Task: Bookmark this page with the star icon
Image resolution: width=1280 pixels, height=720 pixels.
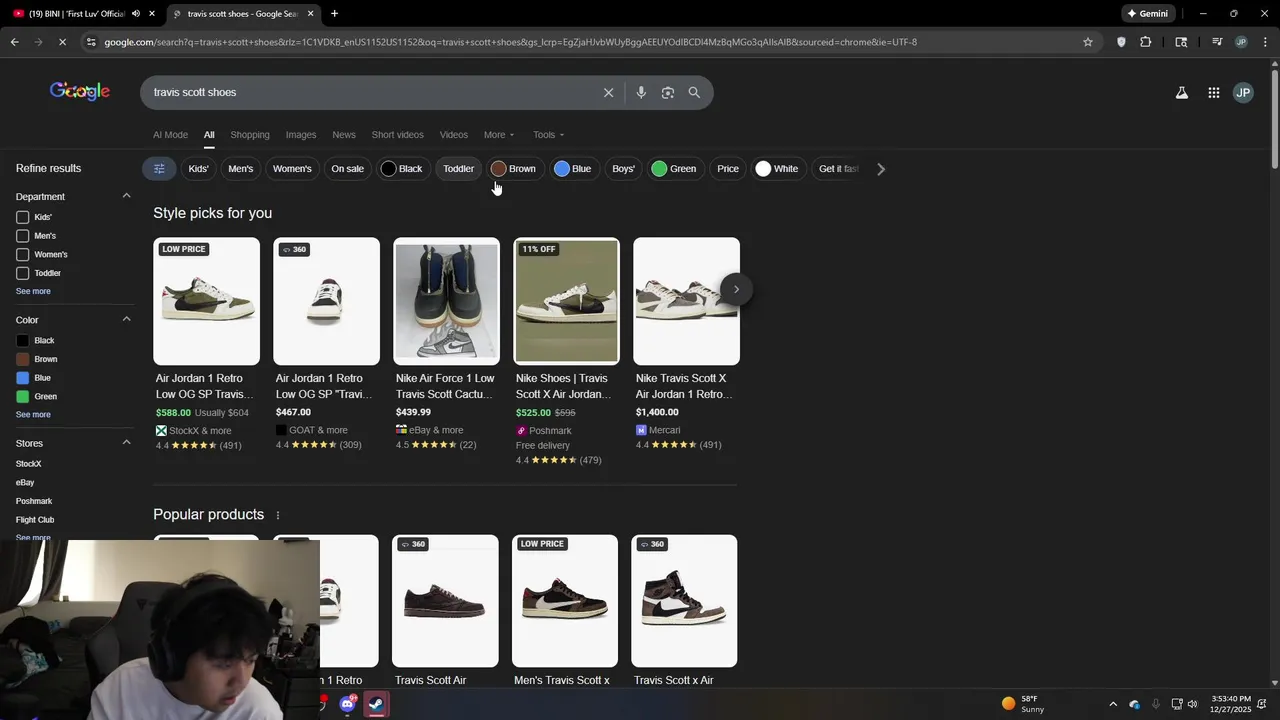Action: click(1088, 42)
